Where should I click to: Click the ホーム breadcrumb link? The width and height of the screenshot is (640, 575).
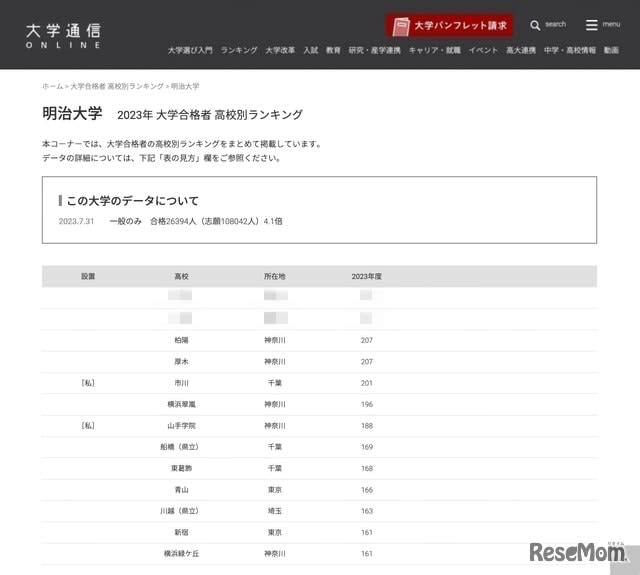pyautogui.click(x=53, y=86)
